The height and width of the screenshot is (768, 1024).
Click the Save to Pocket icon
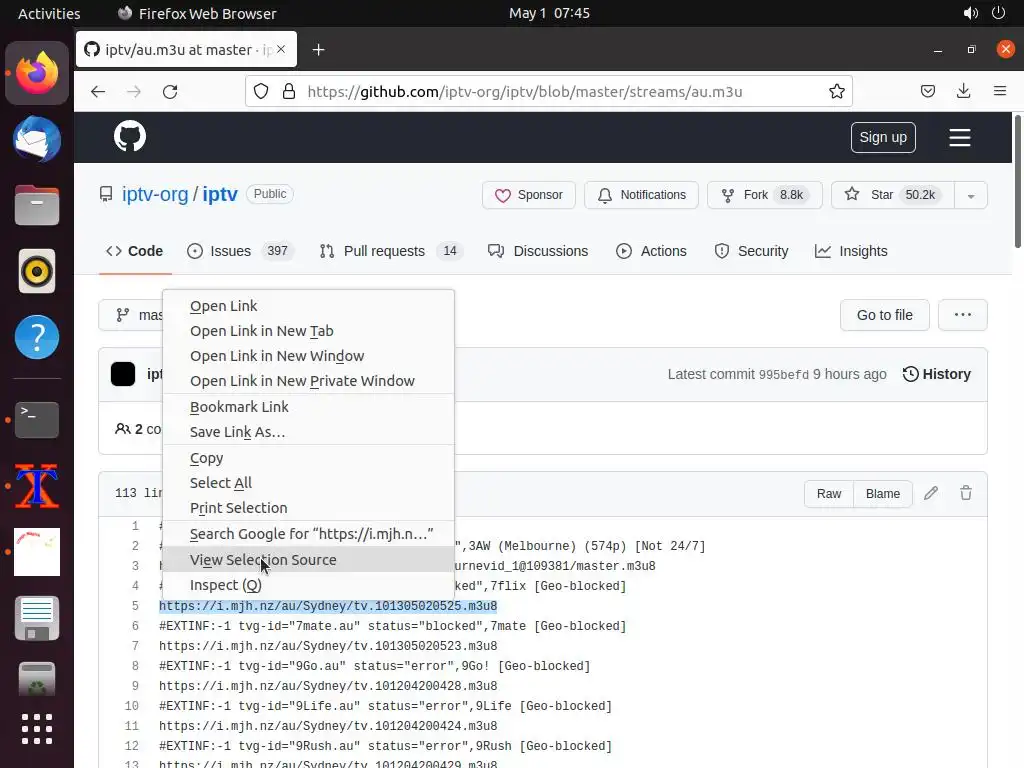[927, 91]
